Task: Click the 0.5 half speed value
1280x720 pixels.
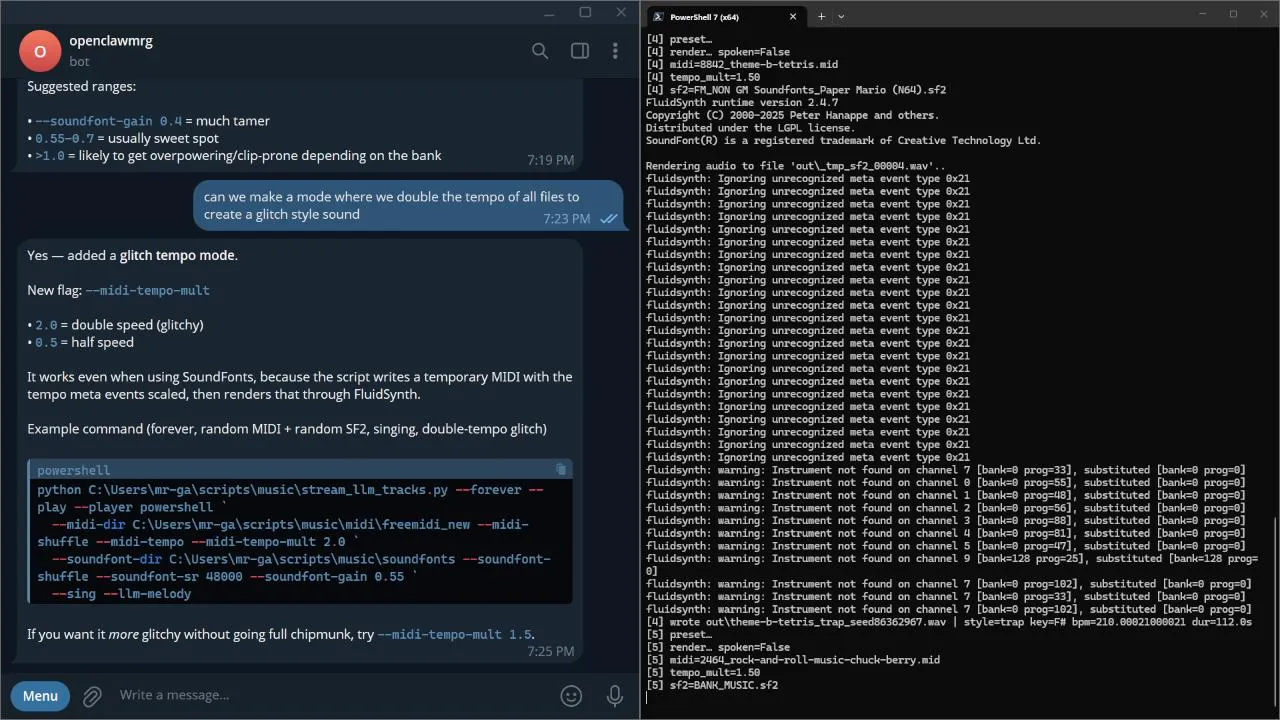Action: (47, 342)
